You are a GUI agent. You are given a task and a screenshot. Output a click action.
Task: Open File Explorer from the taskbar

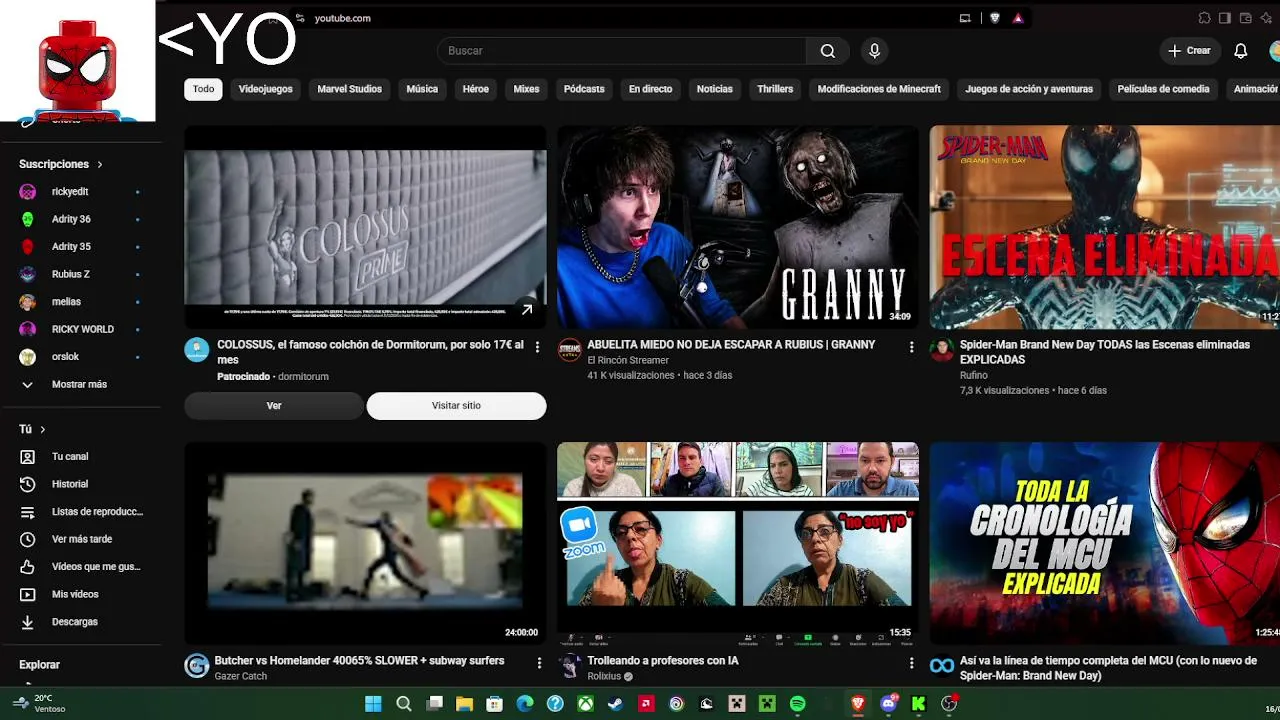click(x=464, y=704)
